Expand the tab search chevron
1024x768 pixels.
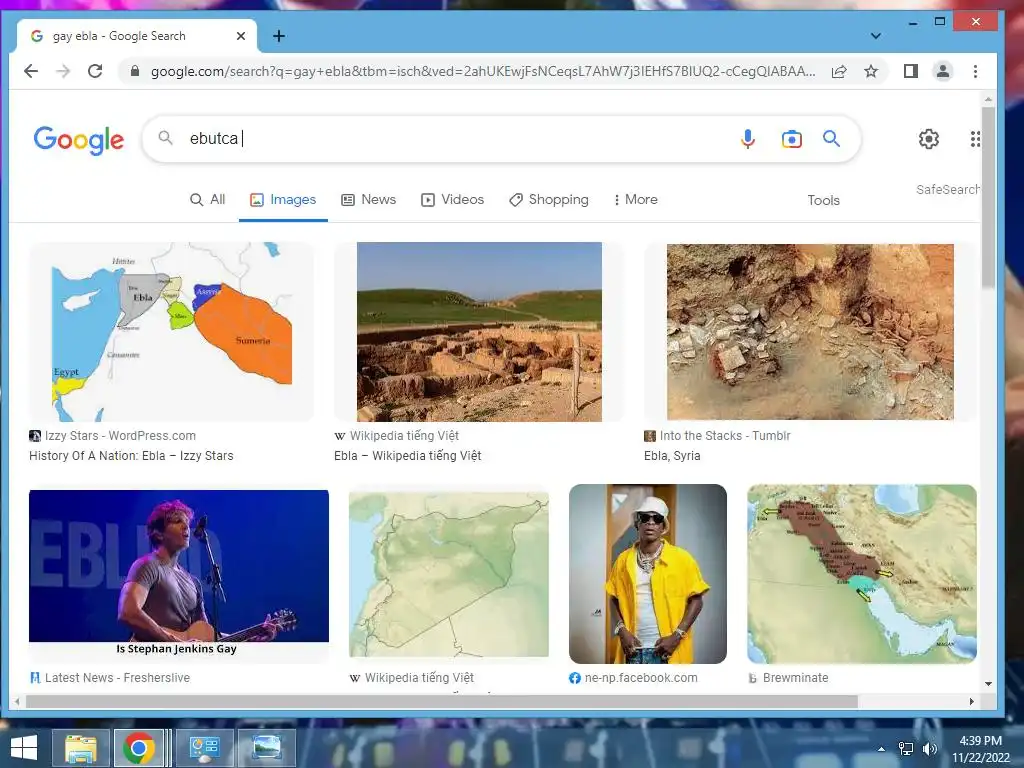[x=876, y=36]
